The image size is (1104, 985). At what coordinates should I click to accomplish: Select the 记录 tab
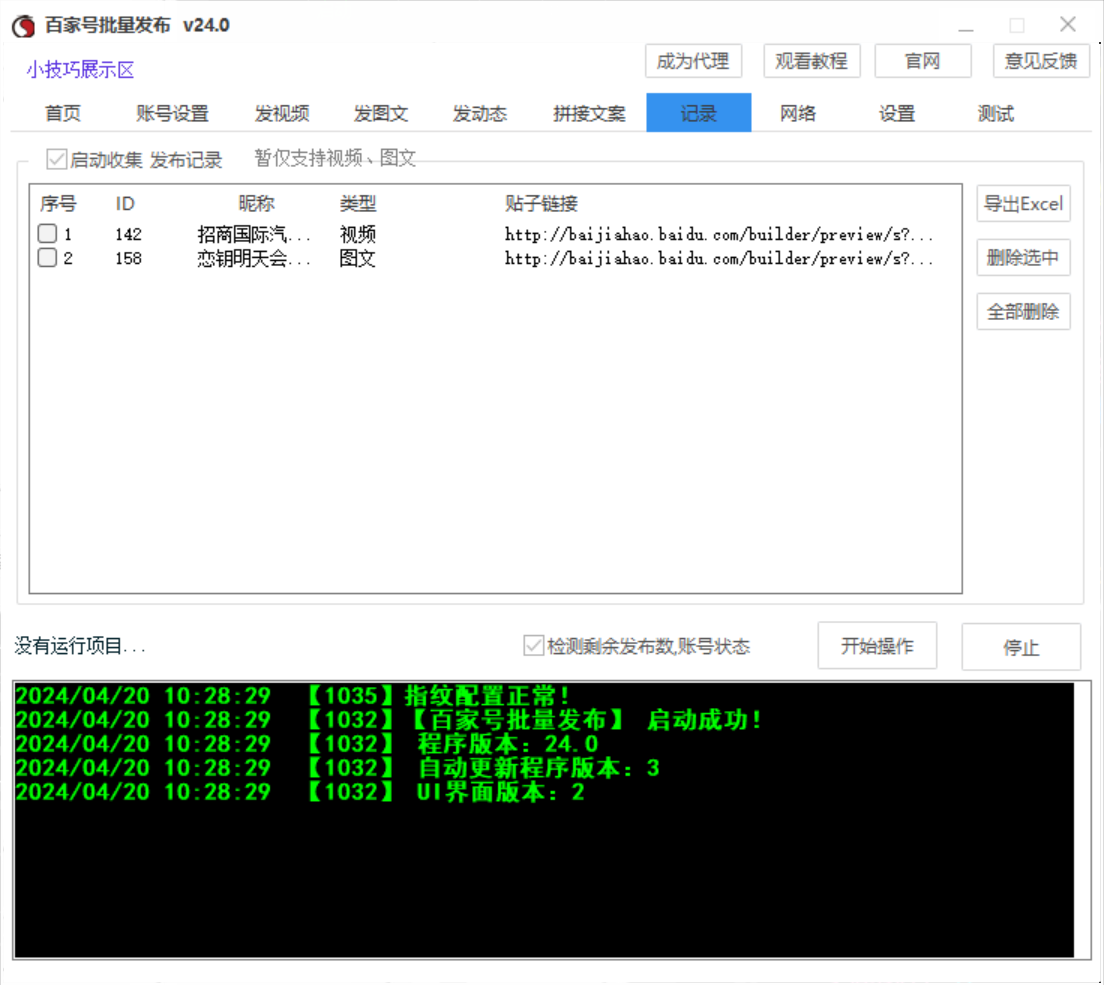click(698, 113)
